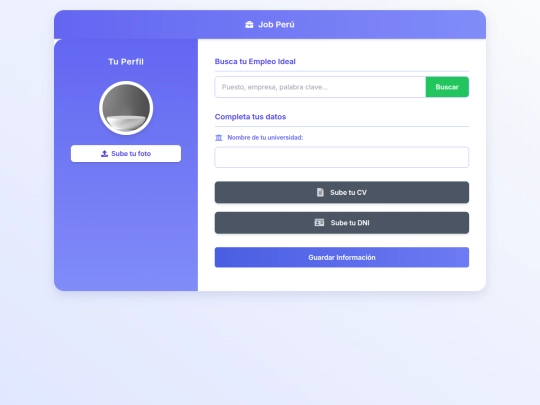Click the circular profile photo

pyautogui.click(x=126, y=108)
